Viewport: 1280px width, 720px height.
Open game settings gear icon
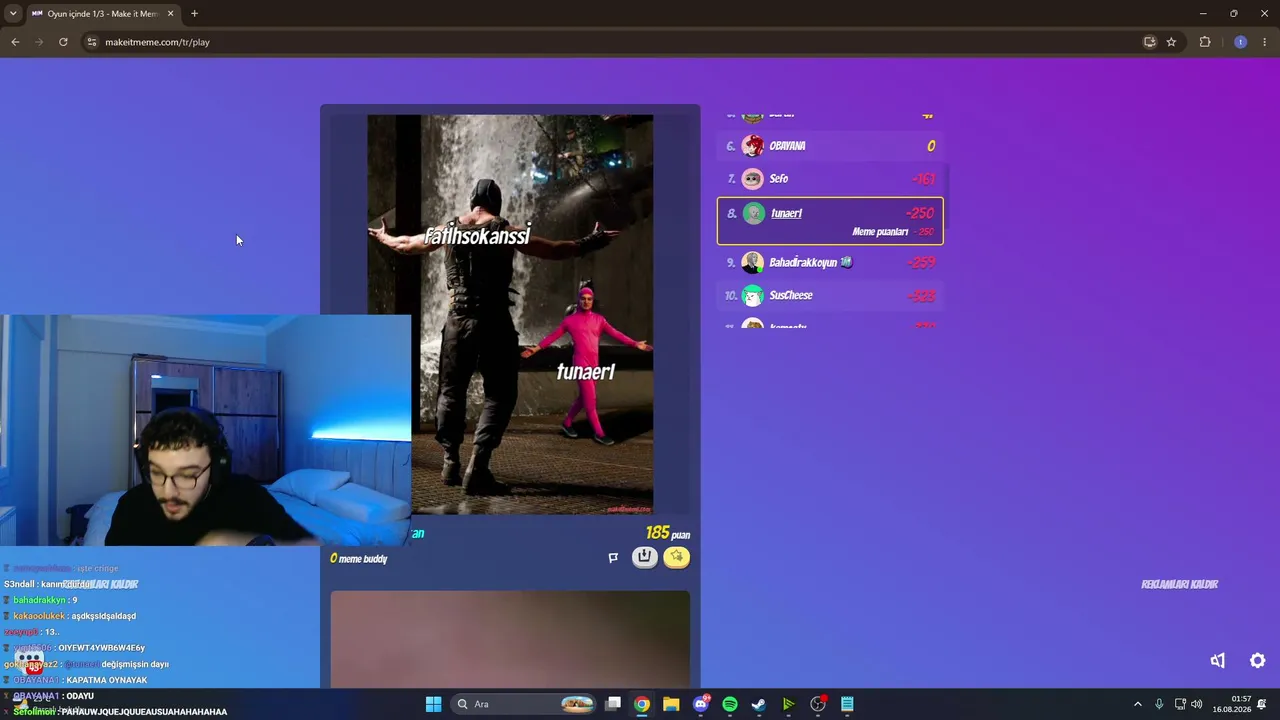[x=1258, y=661]
